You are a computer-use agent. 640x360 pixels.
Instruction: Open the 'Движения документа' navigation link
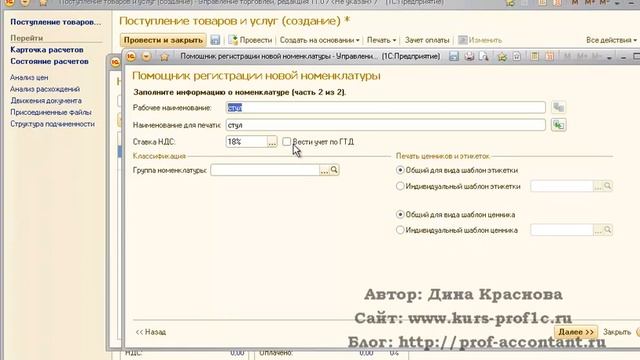coord(46,100)
